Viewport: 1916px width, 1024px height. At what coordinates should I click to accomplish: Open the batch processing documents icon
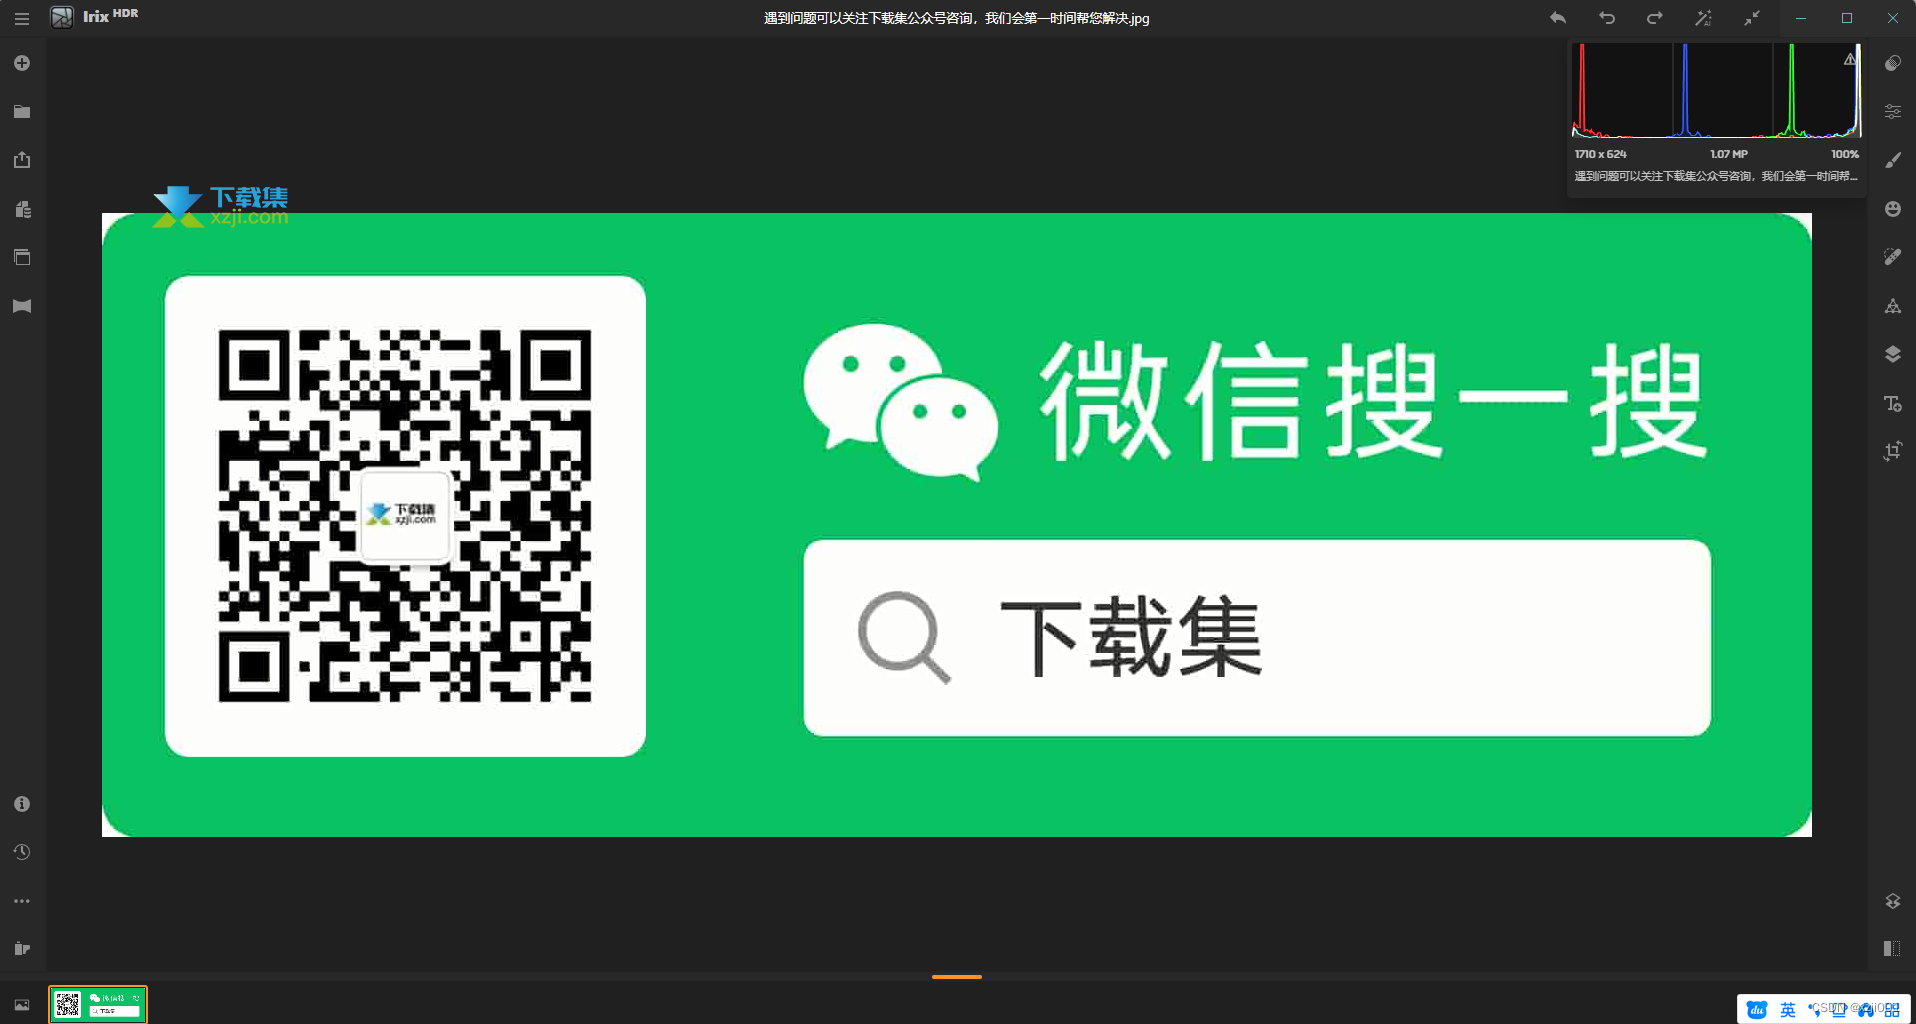coord(22,209)
